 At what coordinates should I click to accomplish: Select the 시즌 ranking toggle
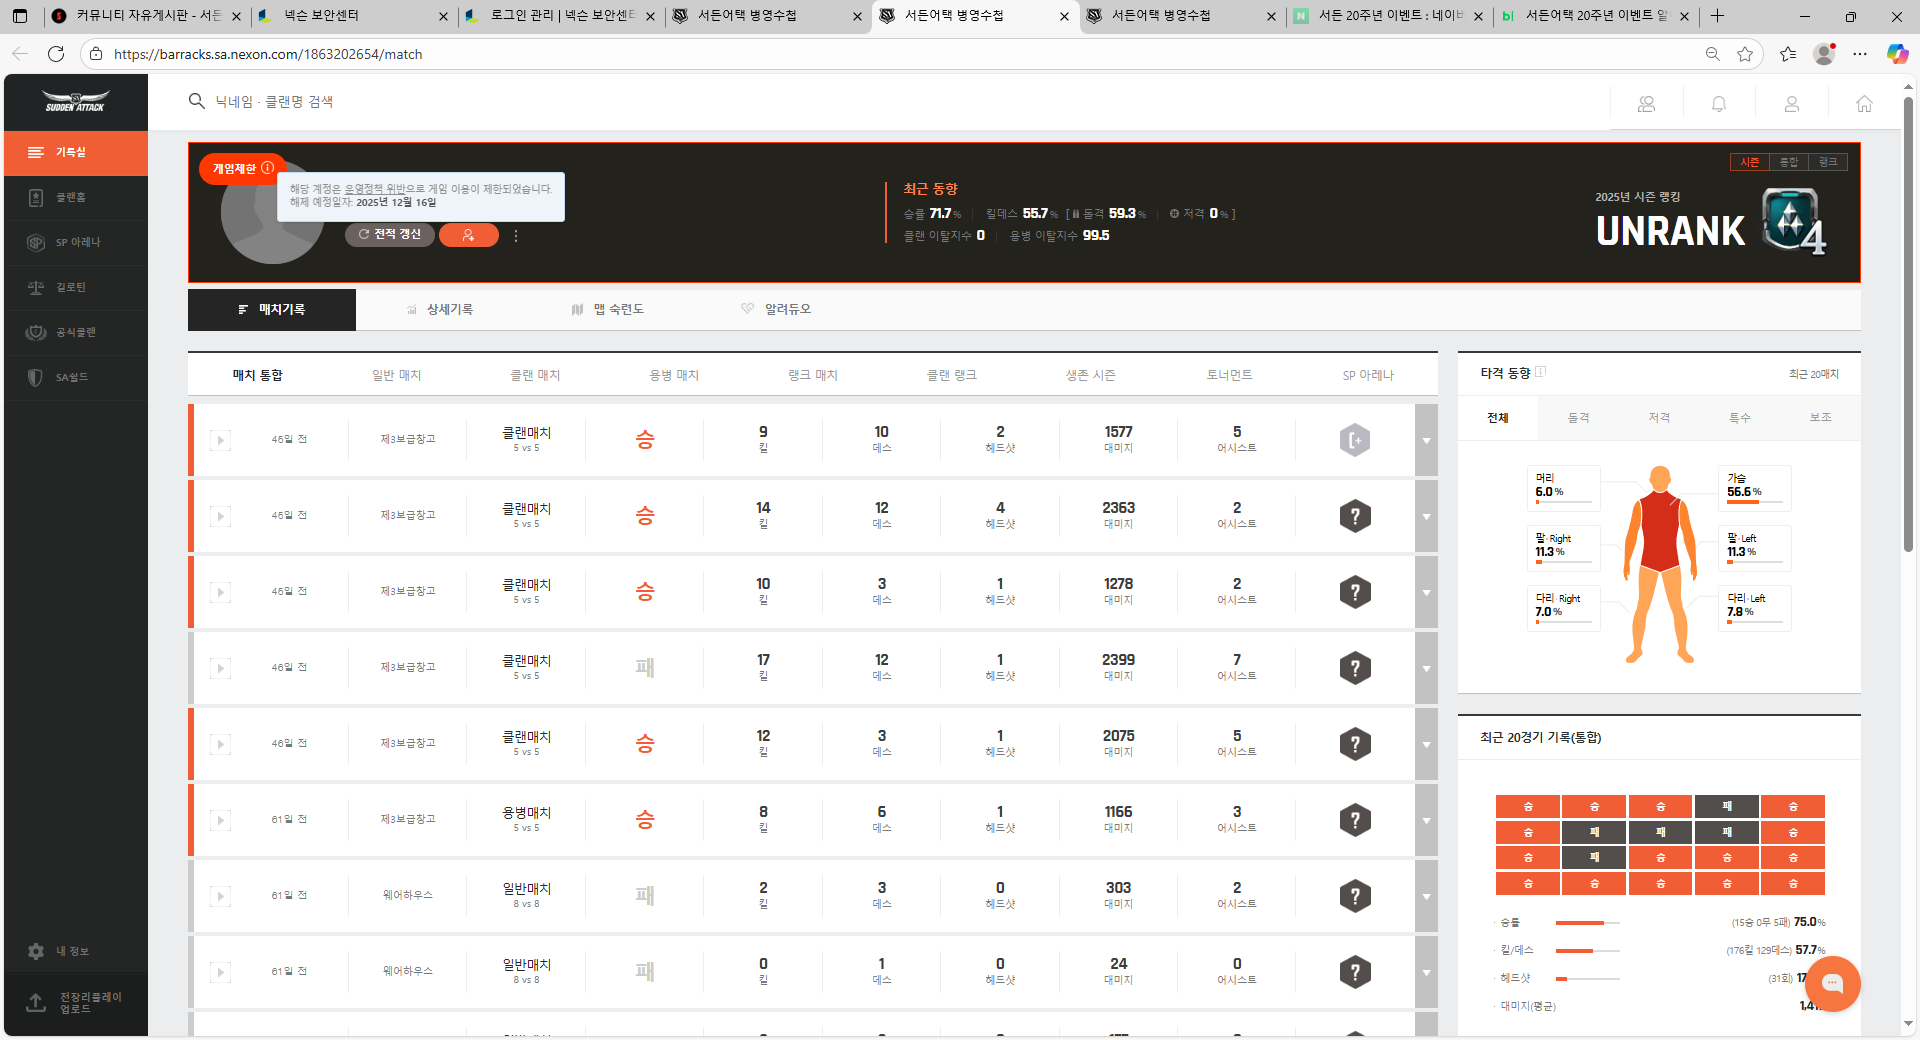coord(1749,162)
